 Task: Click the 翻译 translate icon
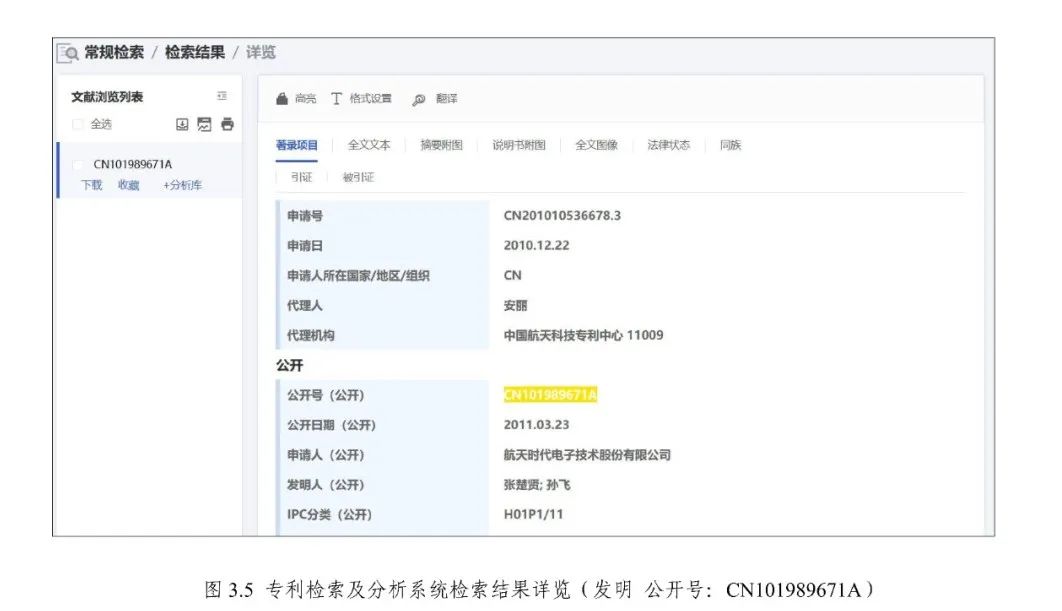coord(419,99)
